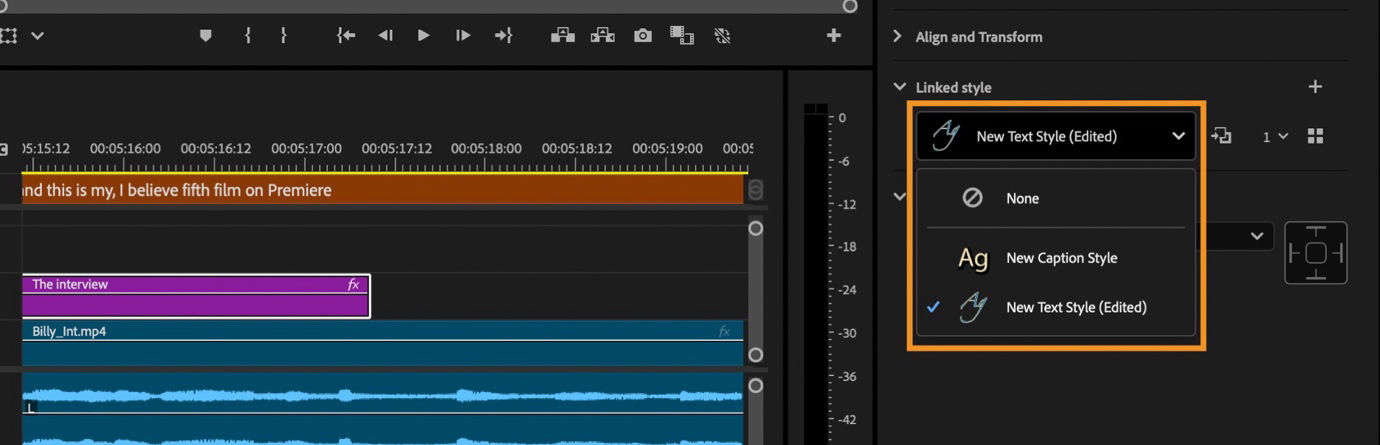Open the Comparison View icon
This screenshot has width=1380, height=445.
coord(682,36)
